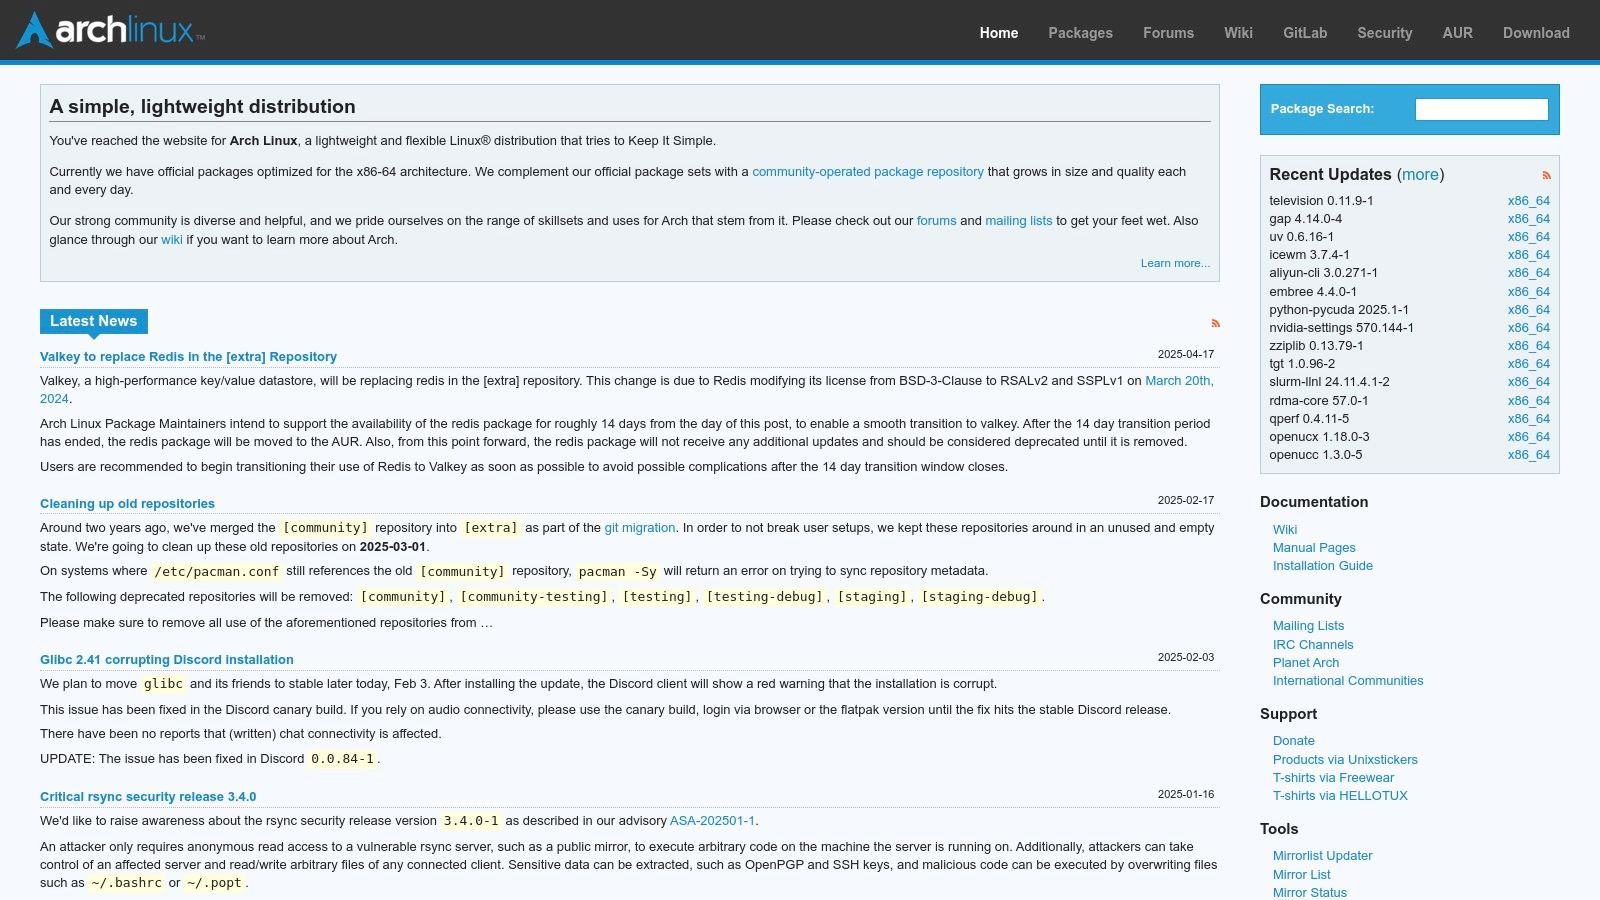Click x86_64 link next to openucc
Viewport: 1600px width, 900px height.
(x=1529, y=455)
